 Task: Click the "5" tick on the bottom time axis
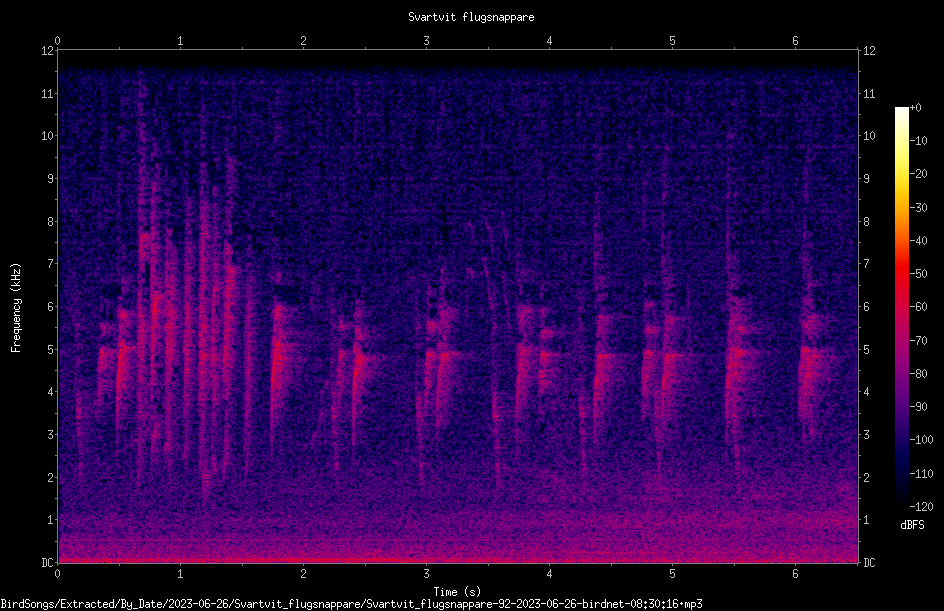point(672,574)
